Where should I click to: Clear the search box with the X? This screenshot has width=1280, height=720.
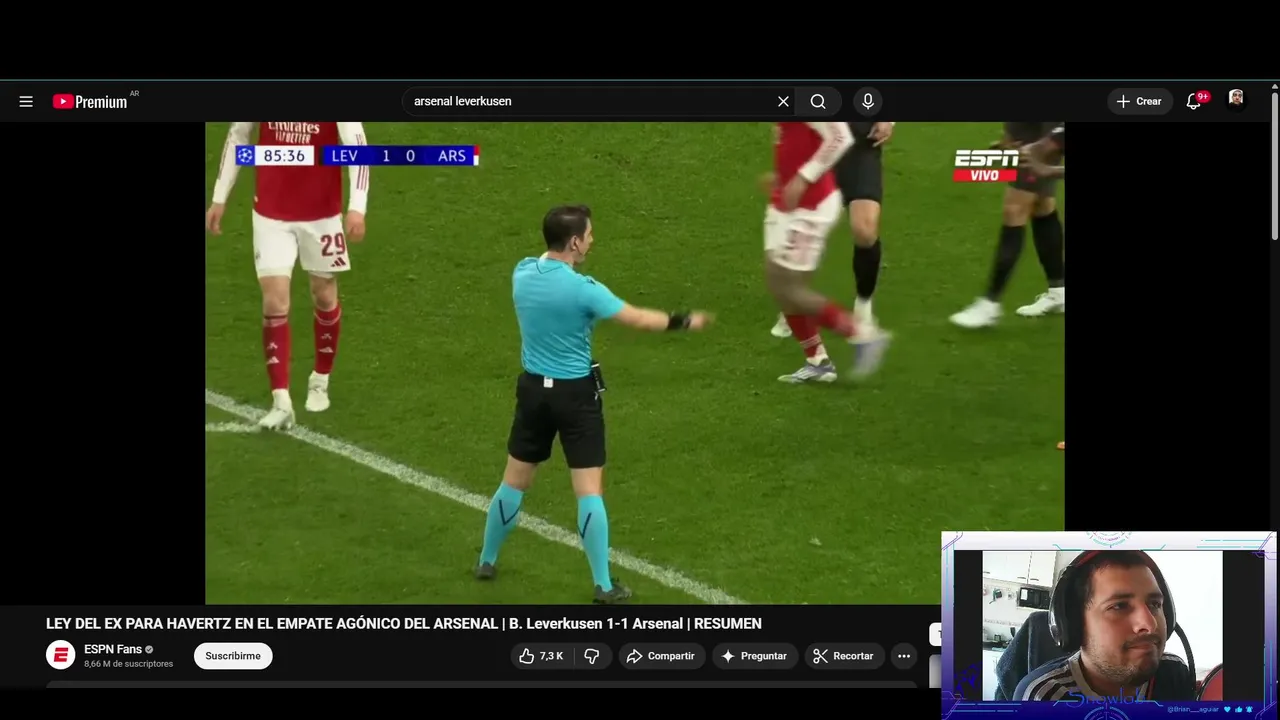[783, 101]
